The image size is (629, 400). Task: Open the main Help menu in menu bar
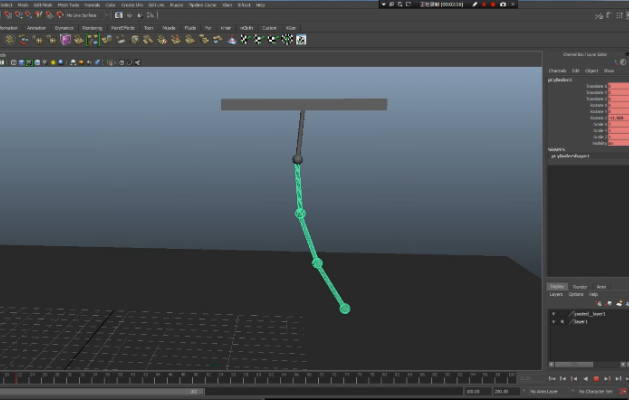pos(260,5)
